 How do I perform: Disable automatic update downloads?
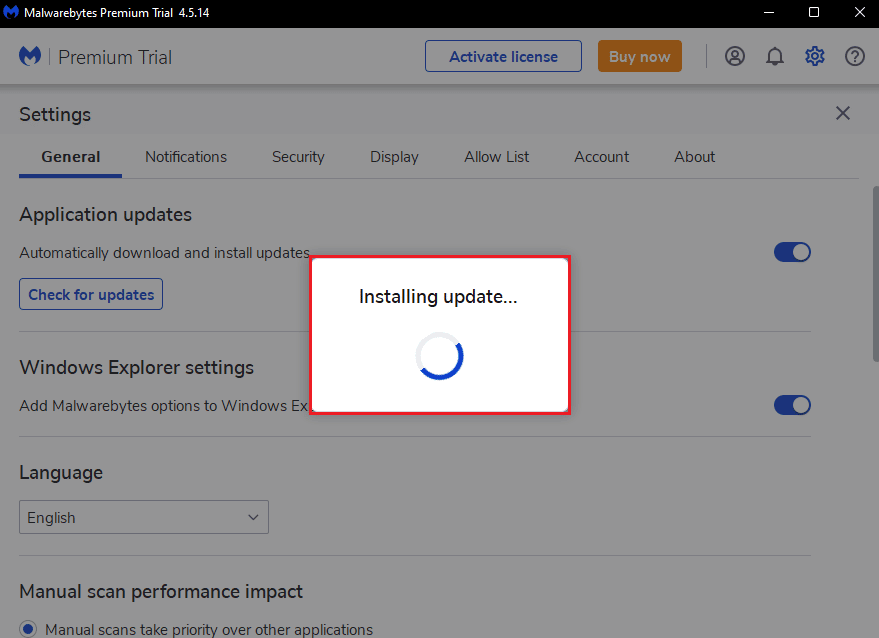tap(792, 252)
